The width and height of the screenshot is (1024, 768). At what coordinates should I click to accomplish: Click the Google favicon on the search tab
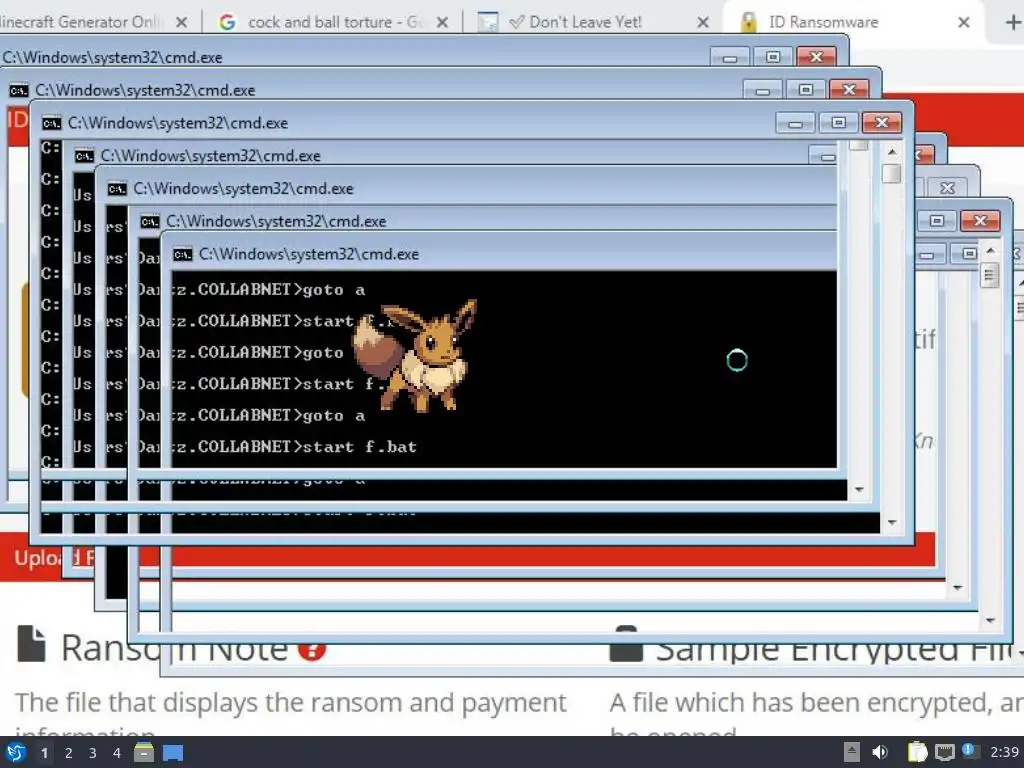tap(227, 22)
